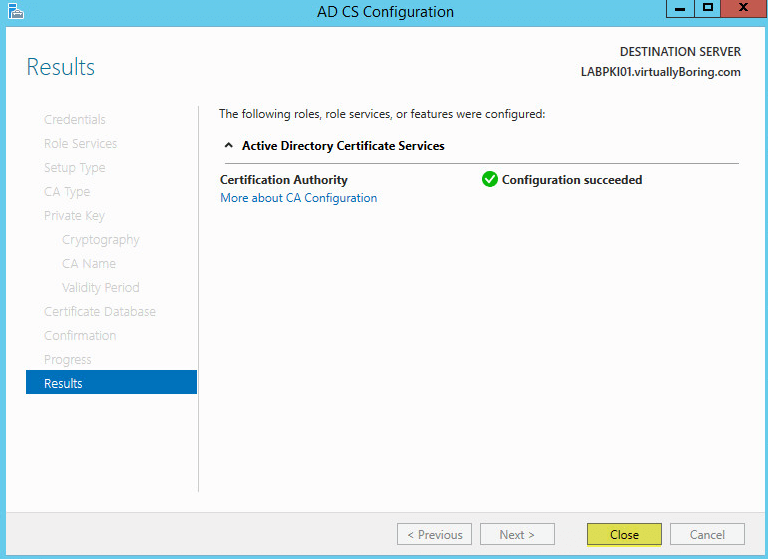Viewport: 768px width, 559px height.
Task: Select the Setup Type step
Action: coord(74,168)
